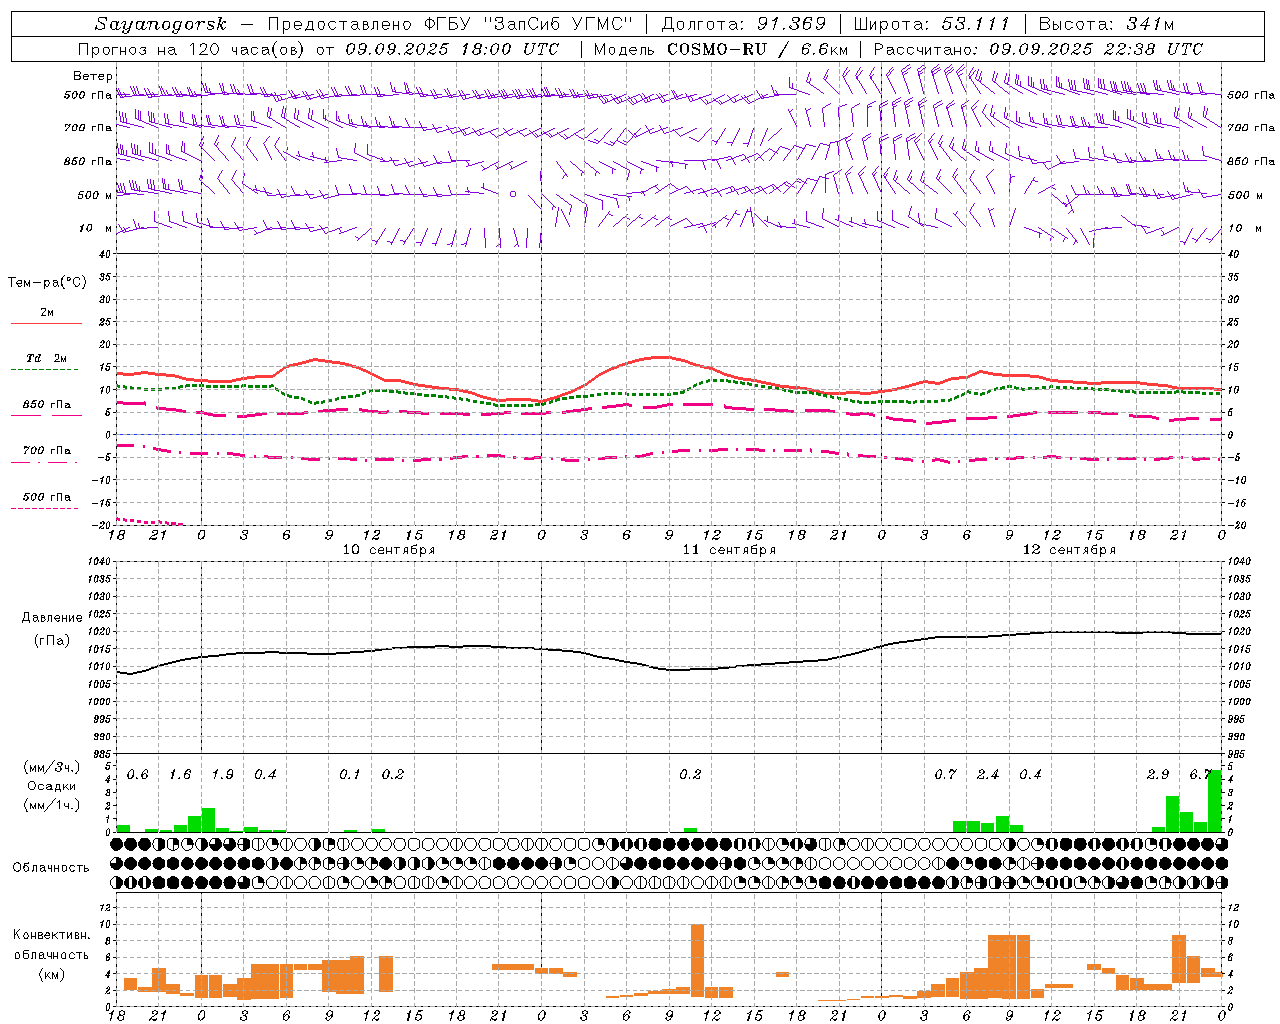Viewport: 1280px width, 1024px height.
Task: Click the Ветер wind panel label
Action: [93, 76]
